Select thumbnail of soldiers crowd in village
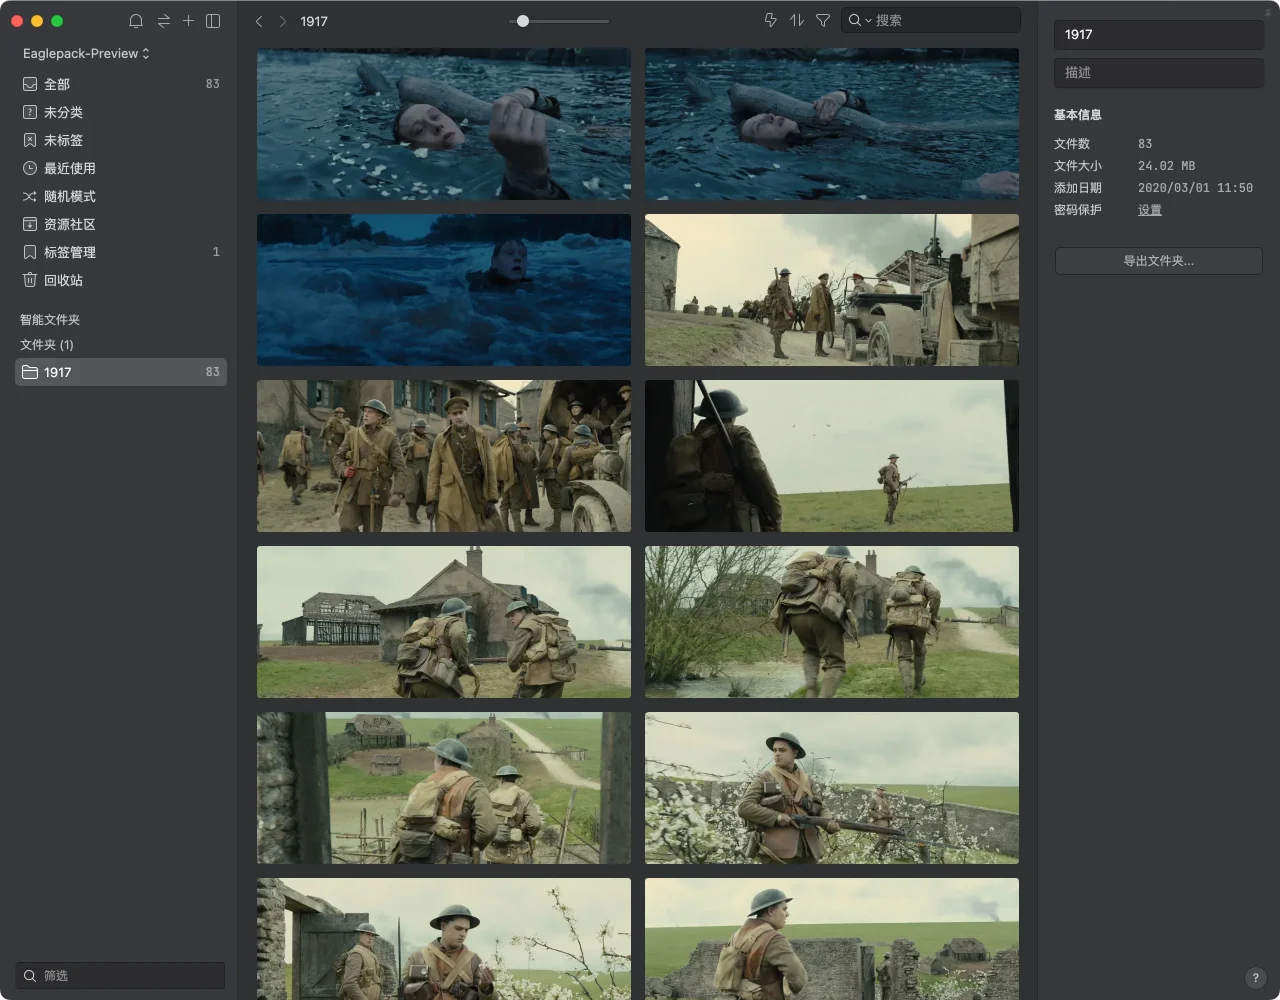 444,456
